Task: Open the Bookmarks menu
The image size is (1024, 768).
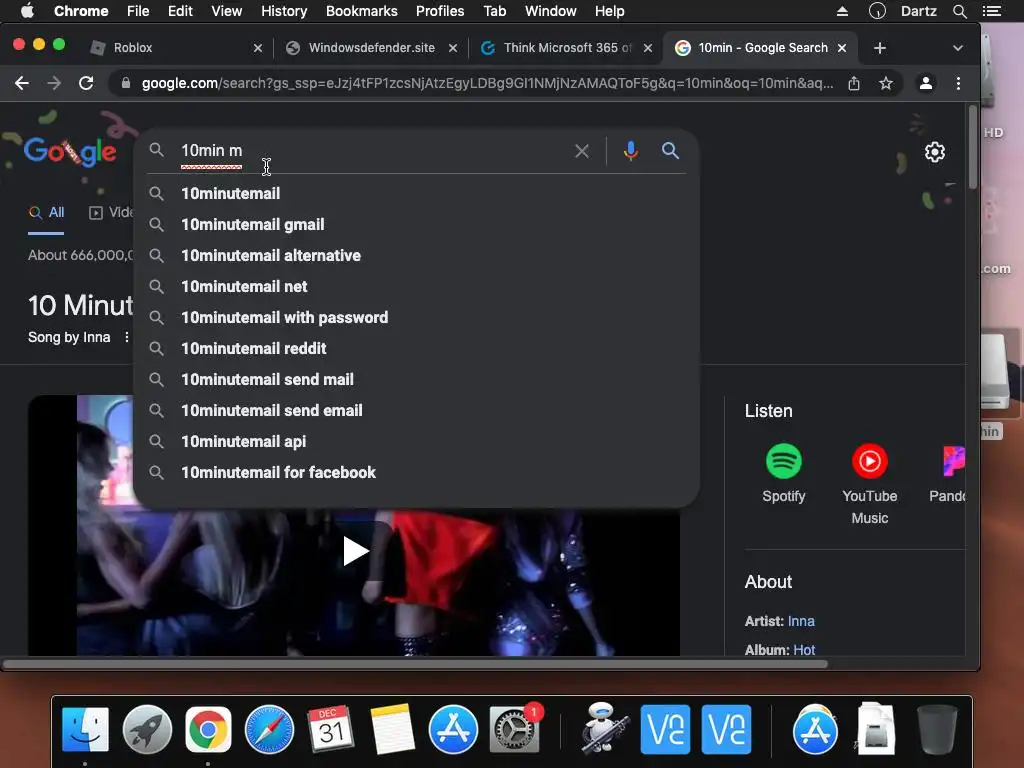Action: 362,11
